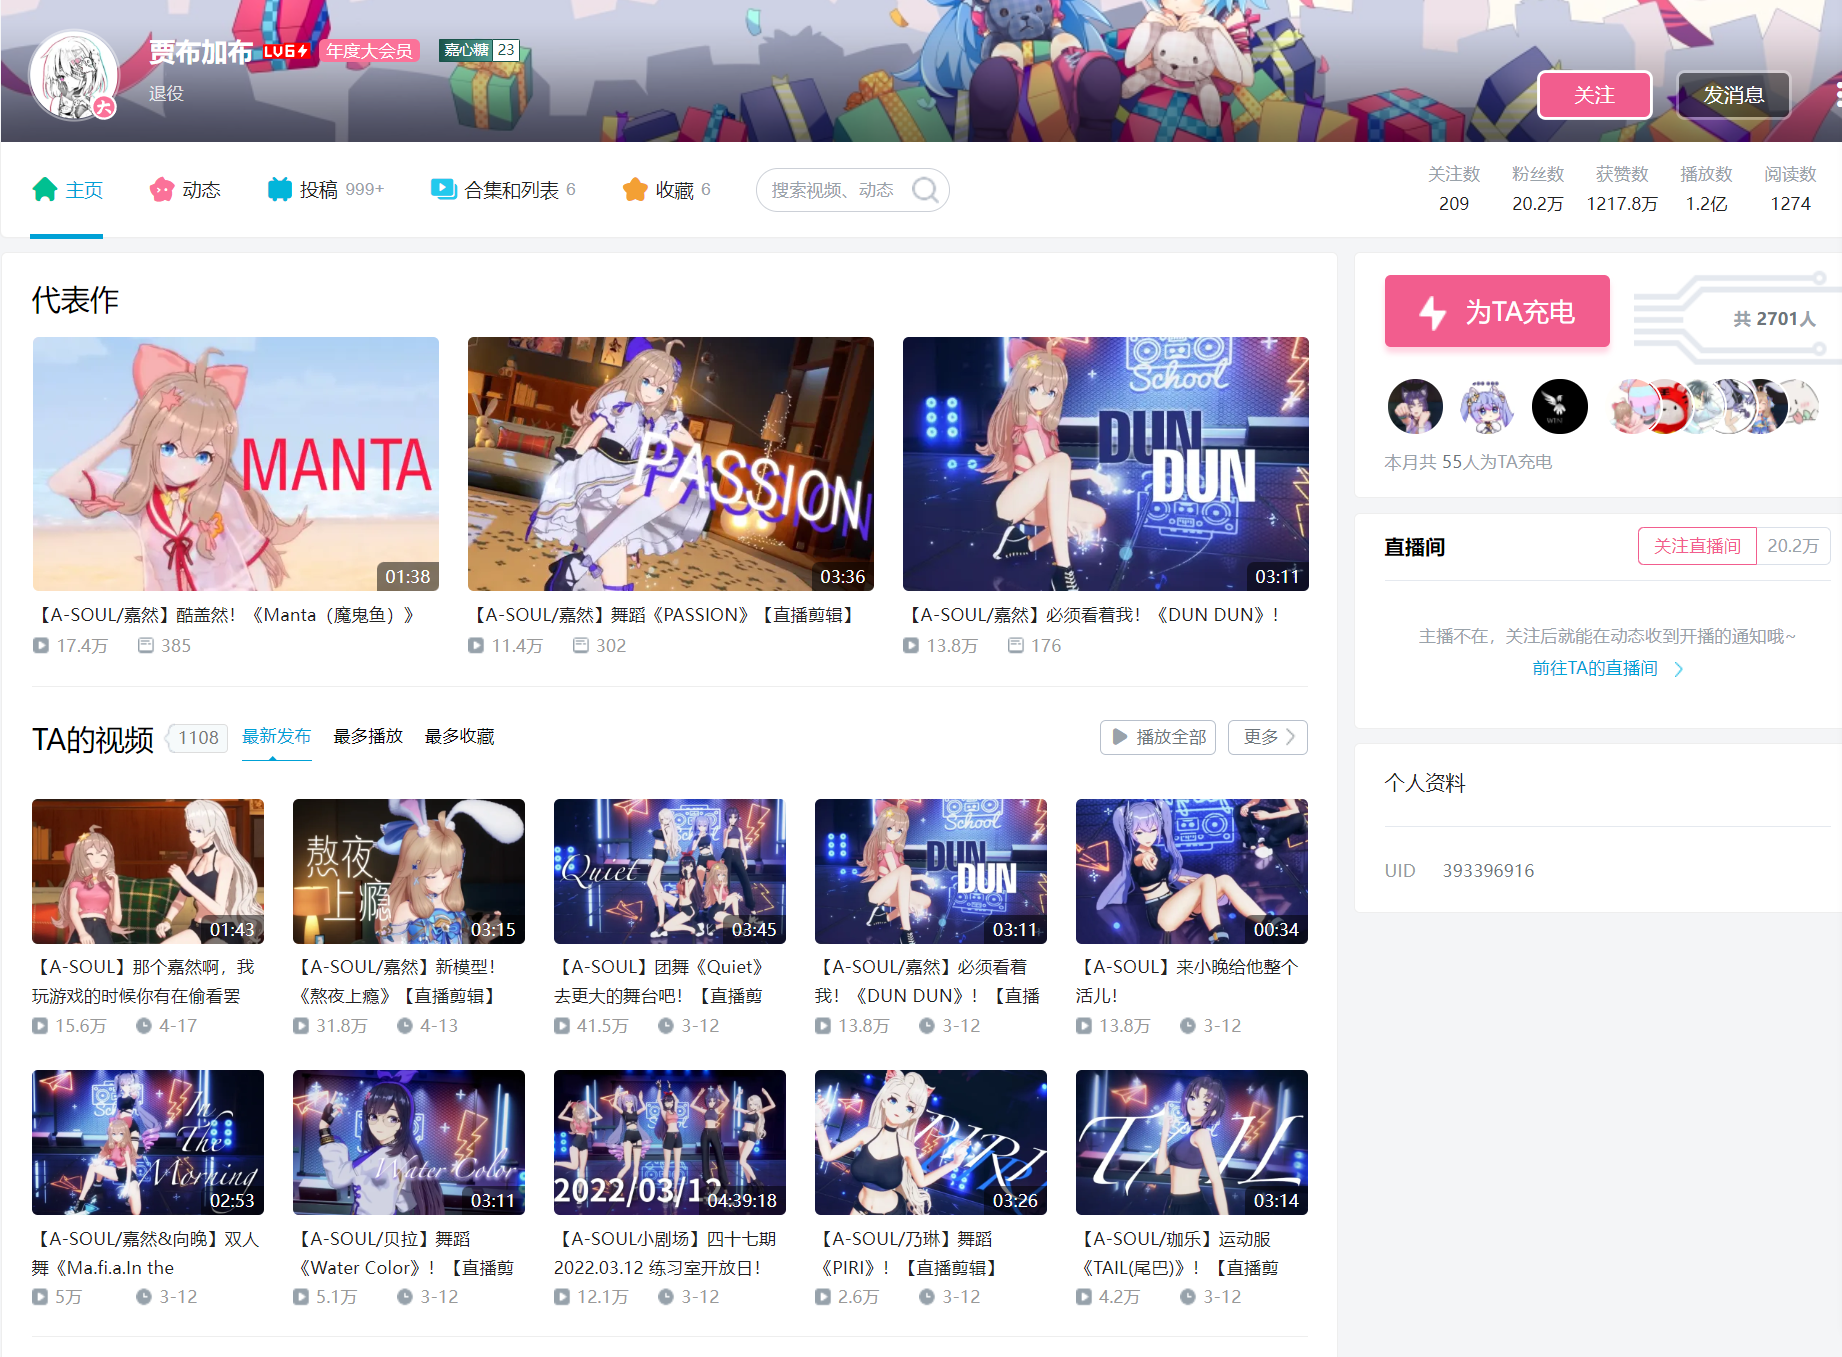The width and height of the screenshot is (1842, 1357).
Task: Click the orange star 收藏 icon
Action: pyautogui.click(x=635, y=190)
